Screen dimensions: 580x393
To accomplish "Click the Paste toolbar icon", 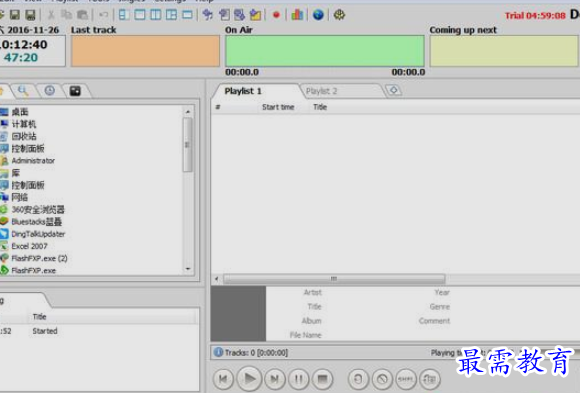I will tap(82, 15).
